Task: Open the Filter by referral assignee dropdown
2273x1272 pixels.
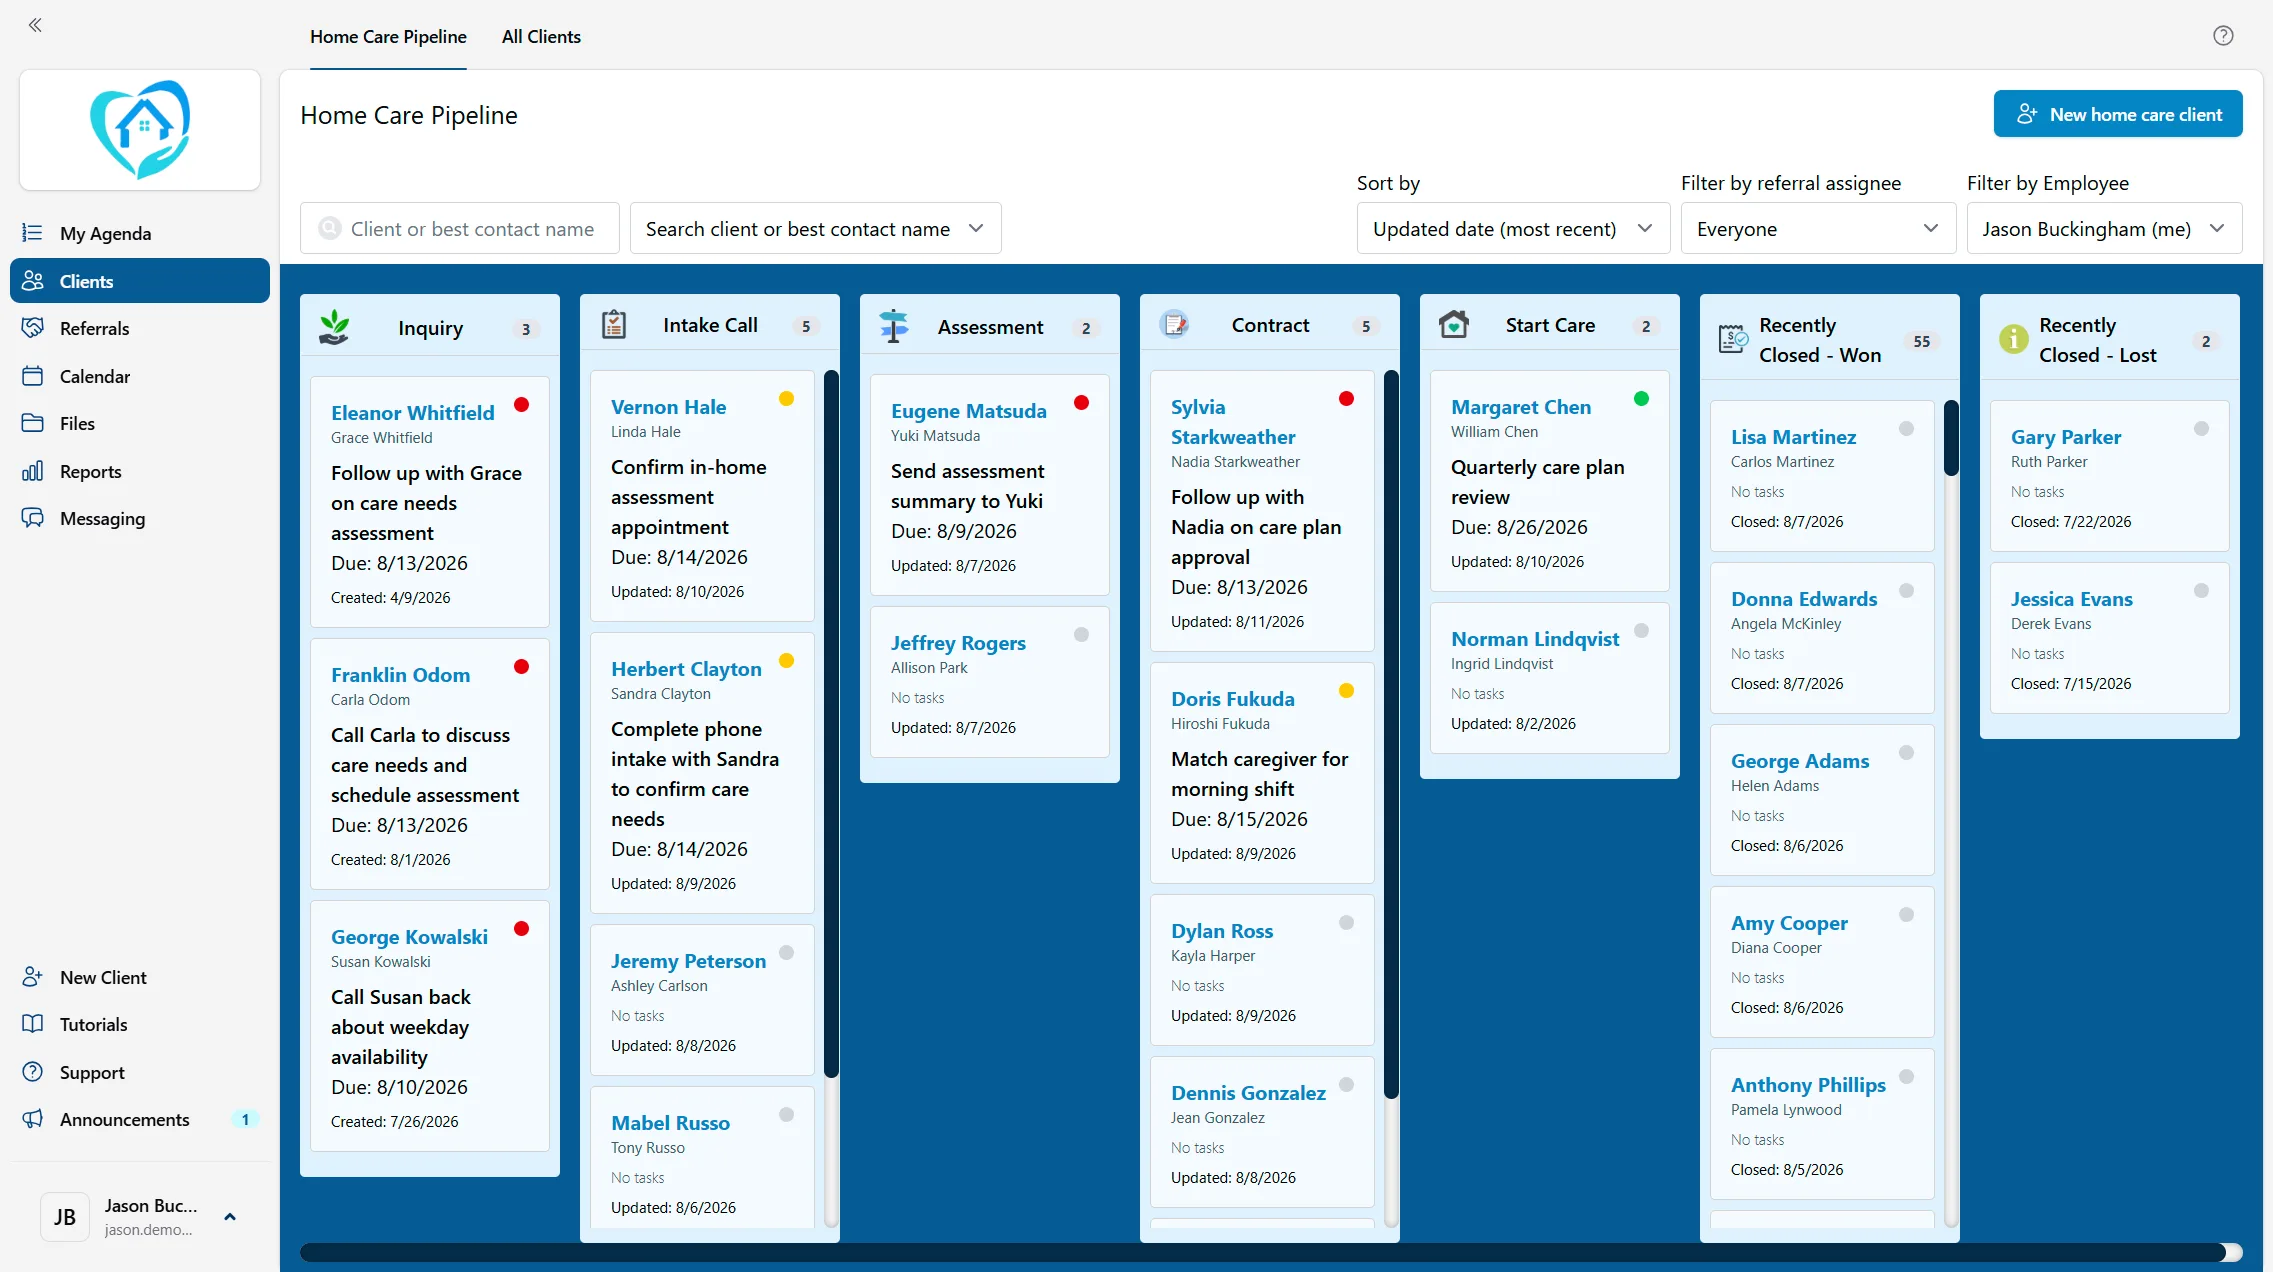Action: (1818, 229)
